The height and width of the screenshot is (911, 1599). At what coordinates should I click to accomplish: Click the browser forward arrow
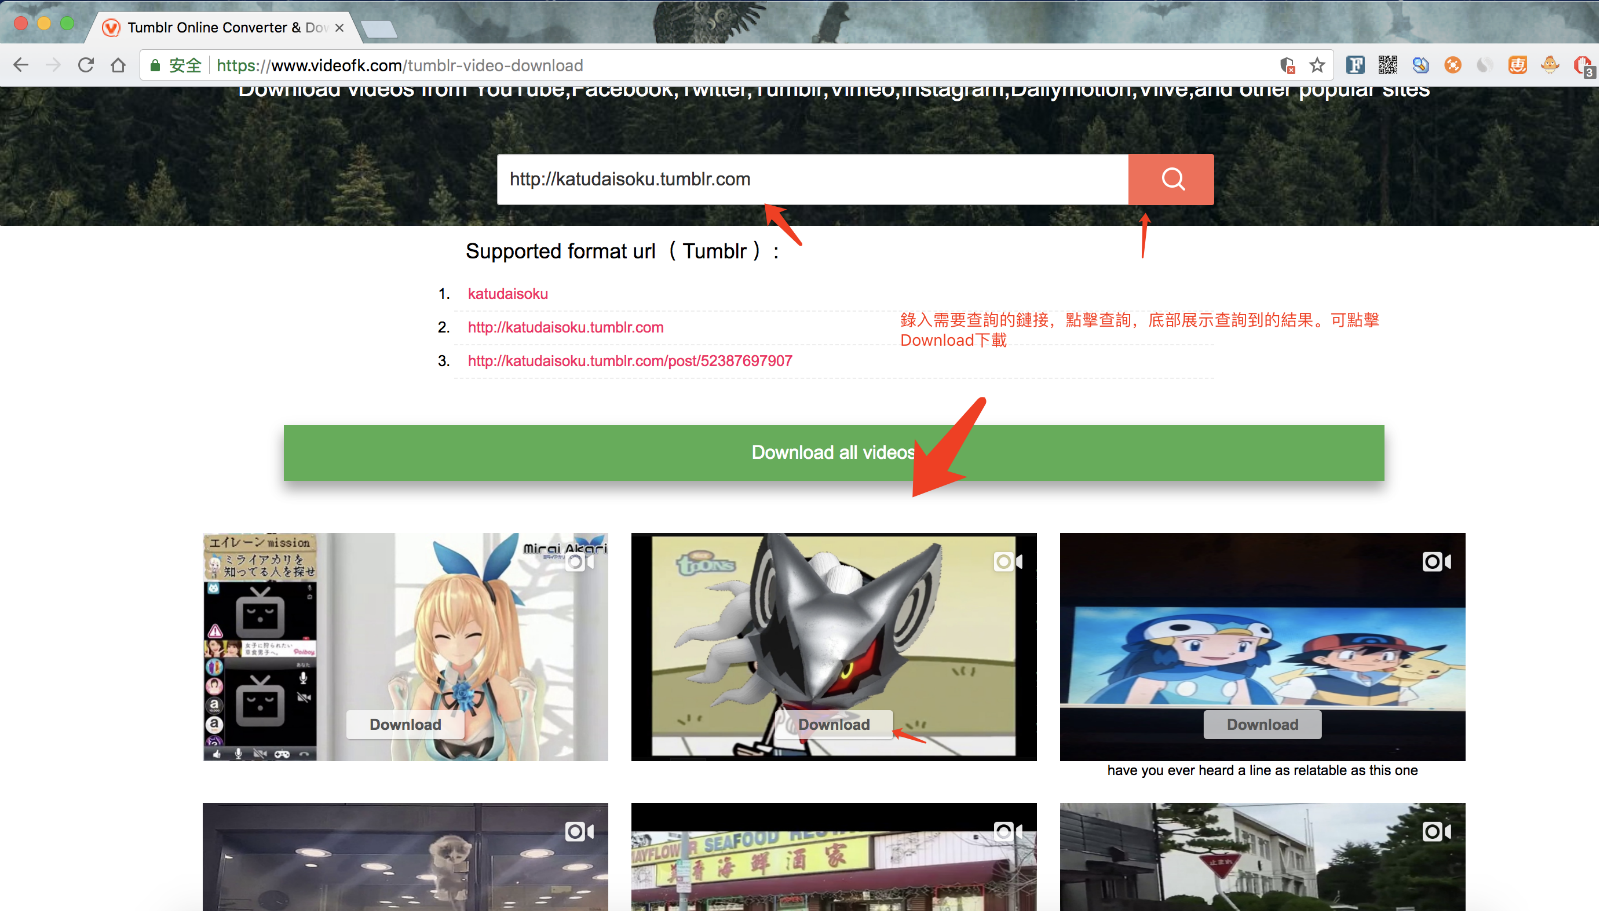coord(54,65)
